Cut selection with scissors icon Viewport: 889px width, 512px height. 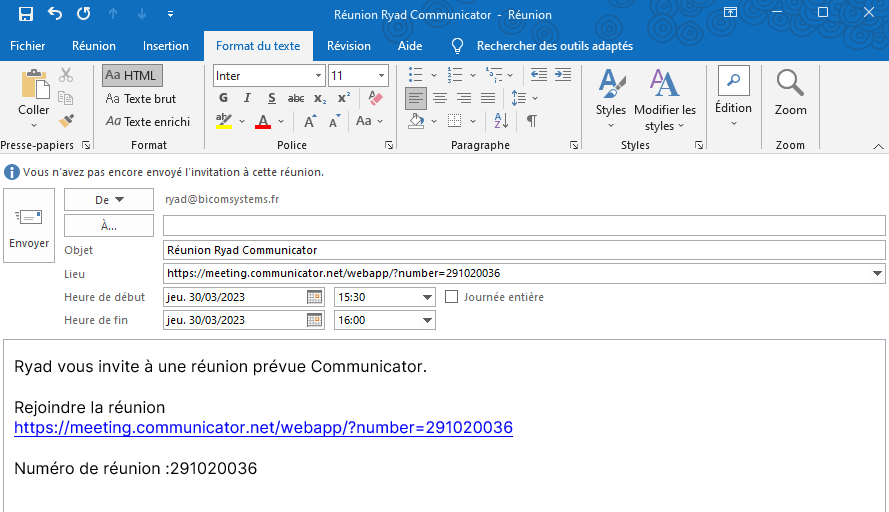pos(66,75)
